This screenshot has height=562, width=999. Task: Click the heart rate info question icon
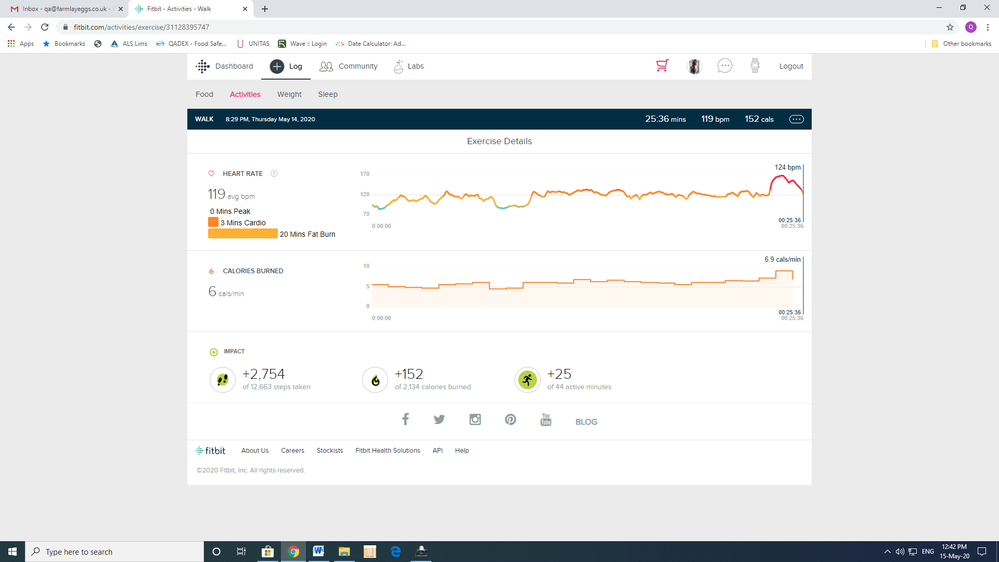274,173
